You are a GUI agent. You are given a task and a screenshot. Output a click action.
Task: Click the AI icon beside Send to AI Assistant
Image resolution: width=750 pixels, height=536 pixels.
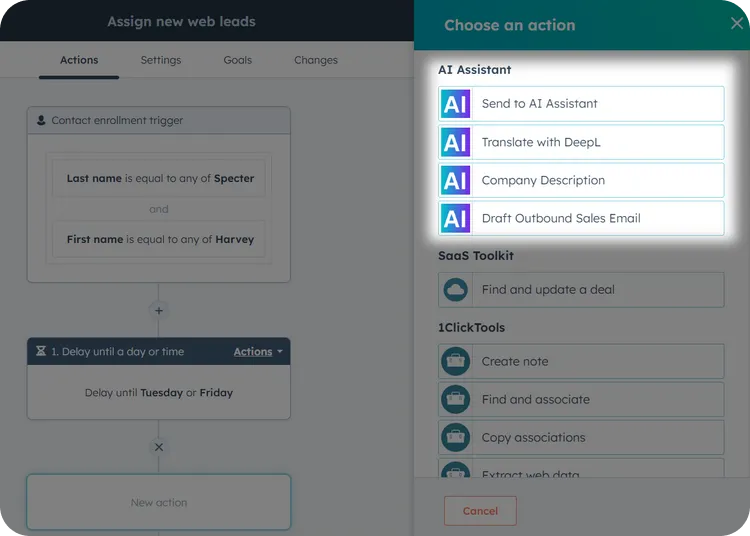click(455, 104)
